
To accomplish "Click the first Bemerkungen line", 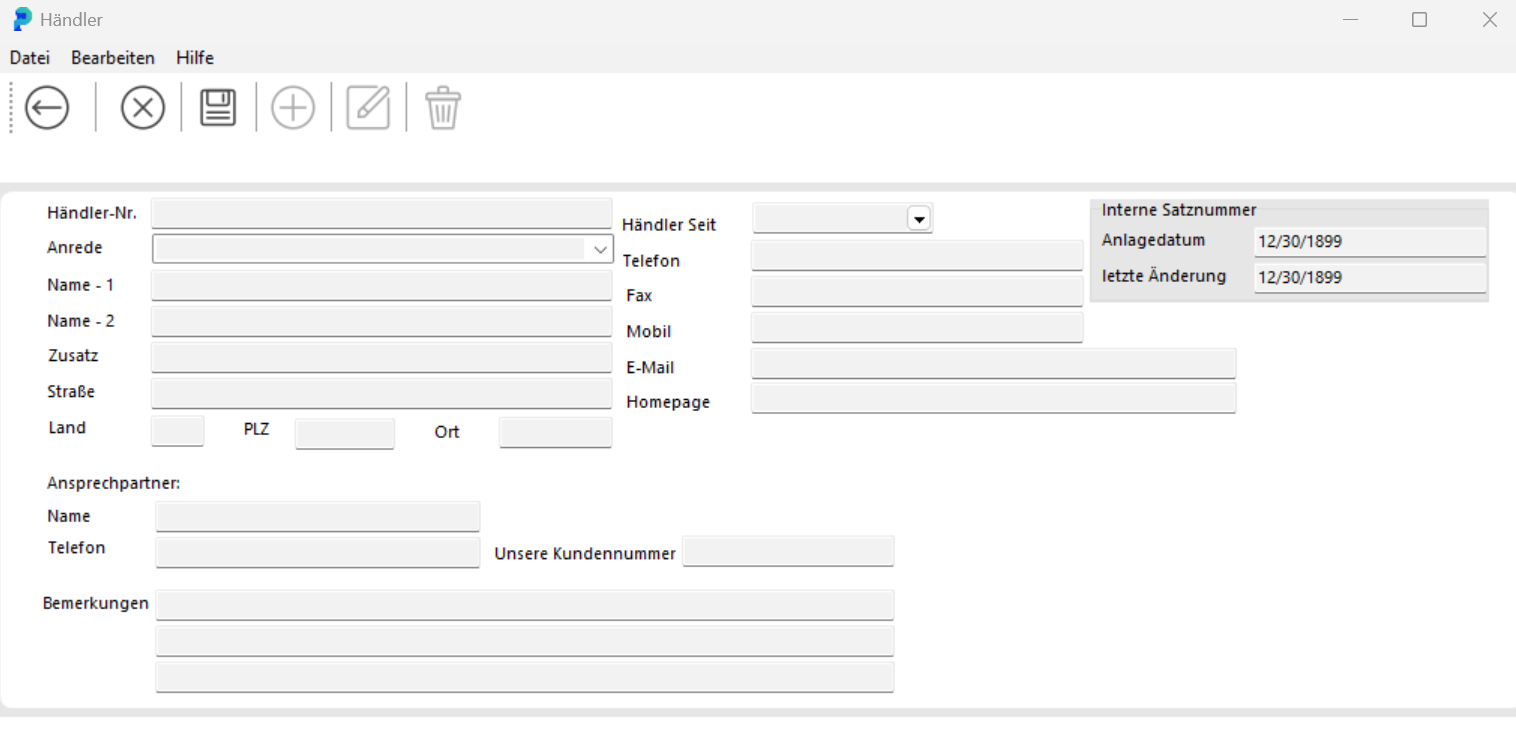I will (524, 604).
